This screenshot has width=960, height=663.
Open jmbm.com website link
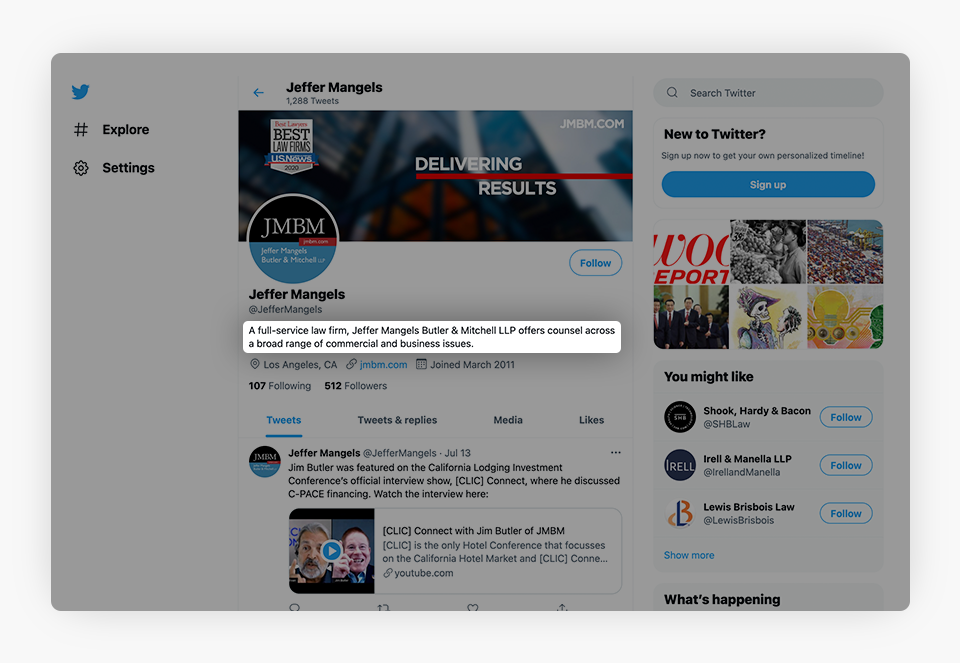pos(383,364)
